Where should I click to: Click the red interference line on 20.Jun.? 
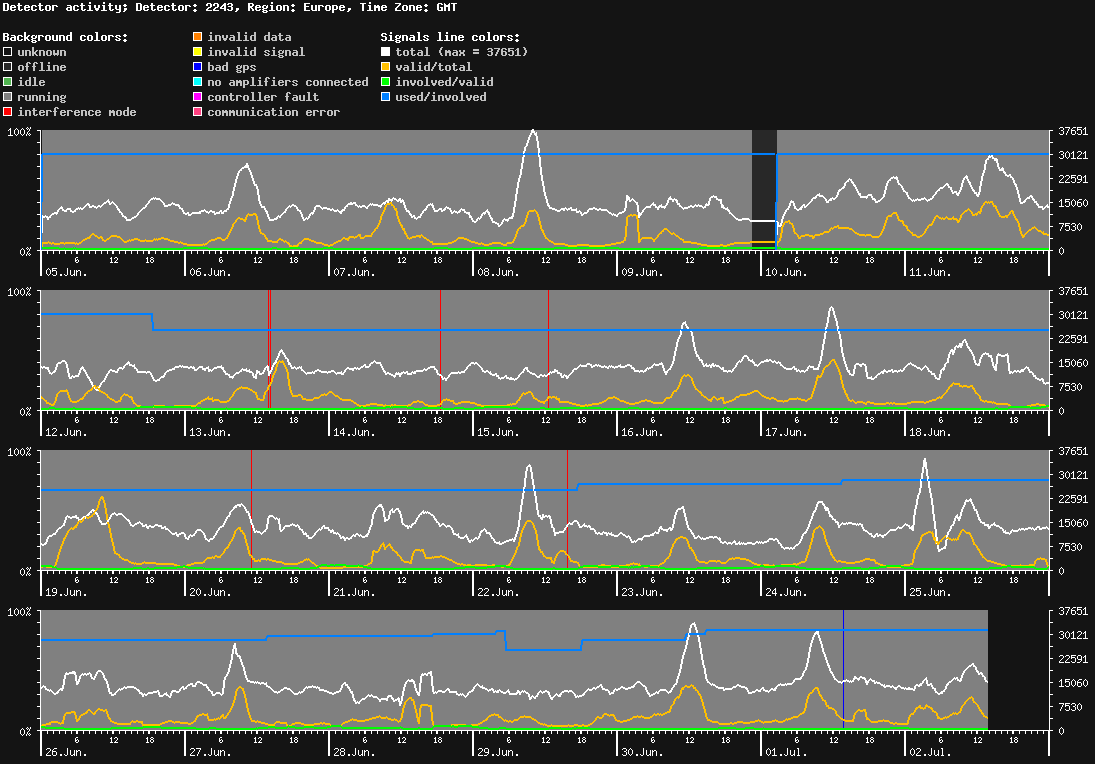pos(251,510)
